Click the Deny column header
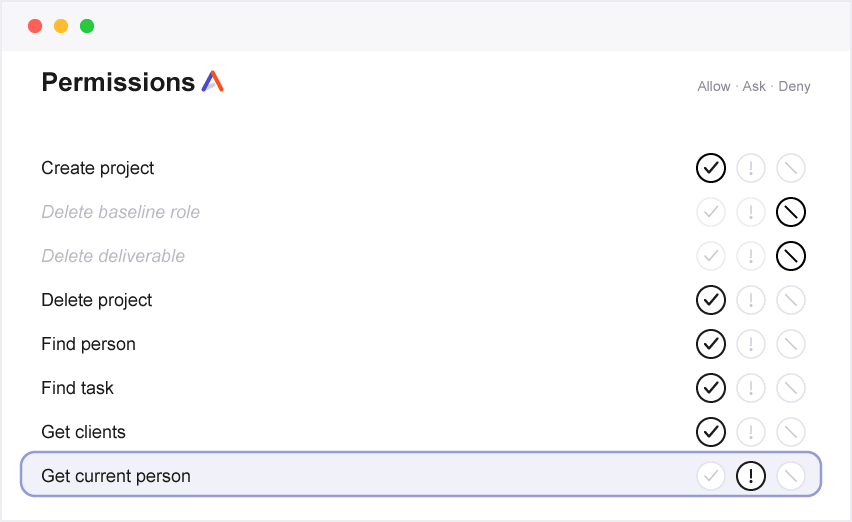 click(794, 86)
